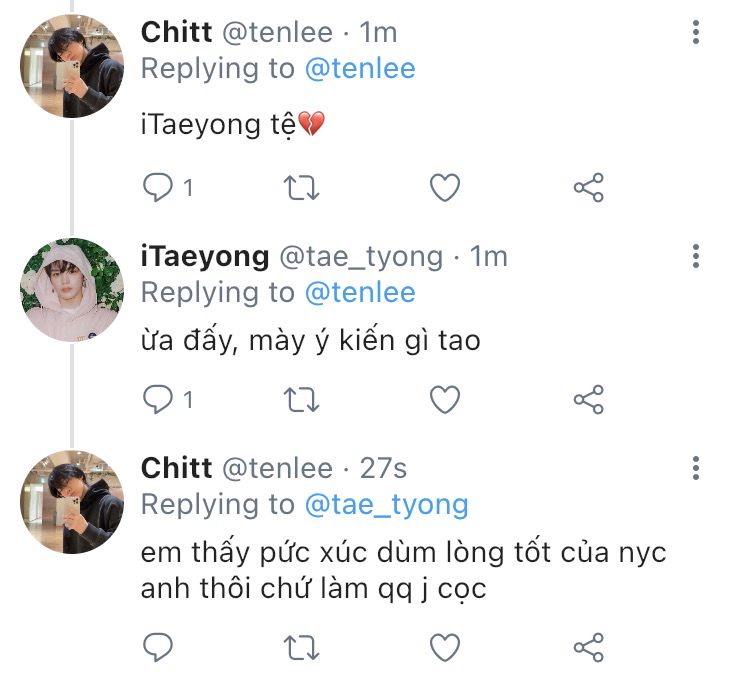Click the iTaeyong display name
The width and height of the screenshot is (750, 680).
point(204,256)
